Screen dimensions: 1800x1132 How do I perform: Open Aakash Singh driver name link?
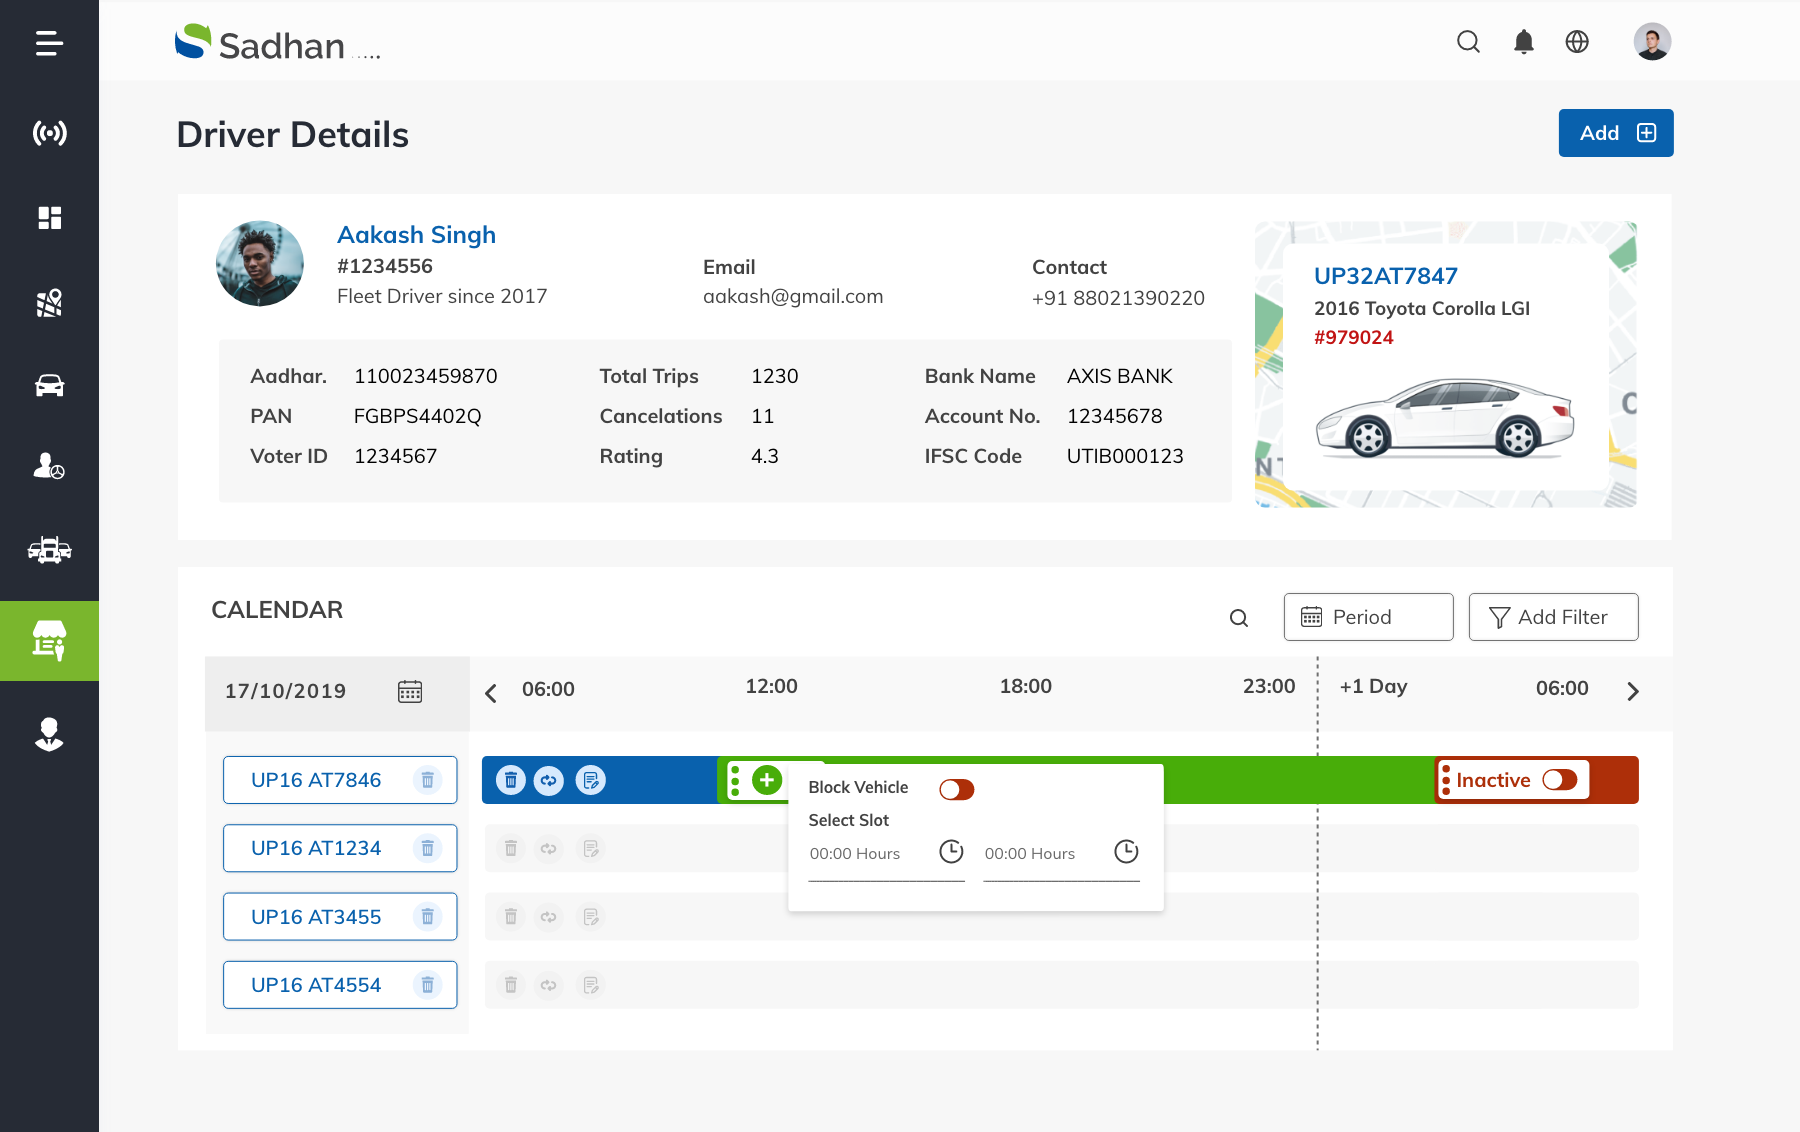[416, 235]
